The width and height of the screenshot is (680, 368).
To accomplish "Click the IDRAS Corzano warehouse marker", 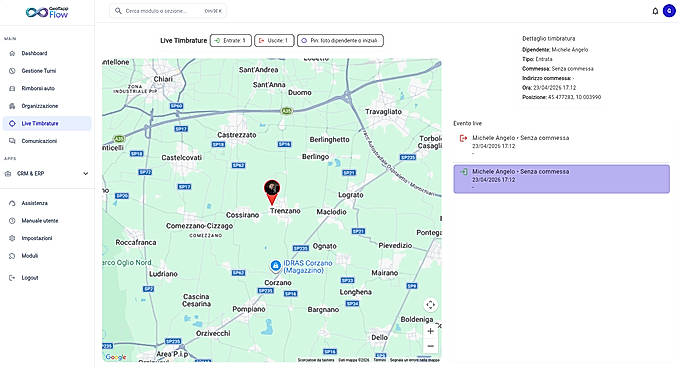I will click(275, 265).
